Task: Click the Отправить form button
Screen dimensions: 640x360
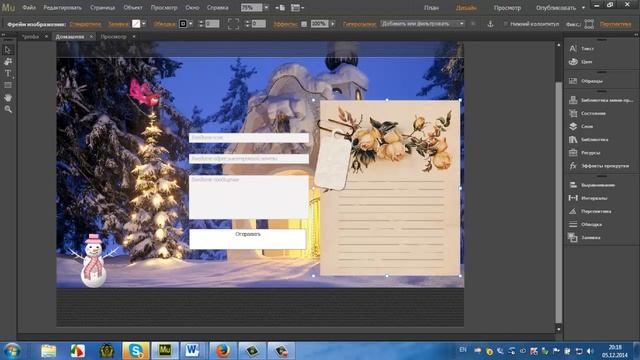Action: [247, 239]
